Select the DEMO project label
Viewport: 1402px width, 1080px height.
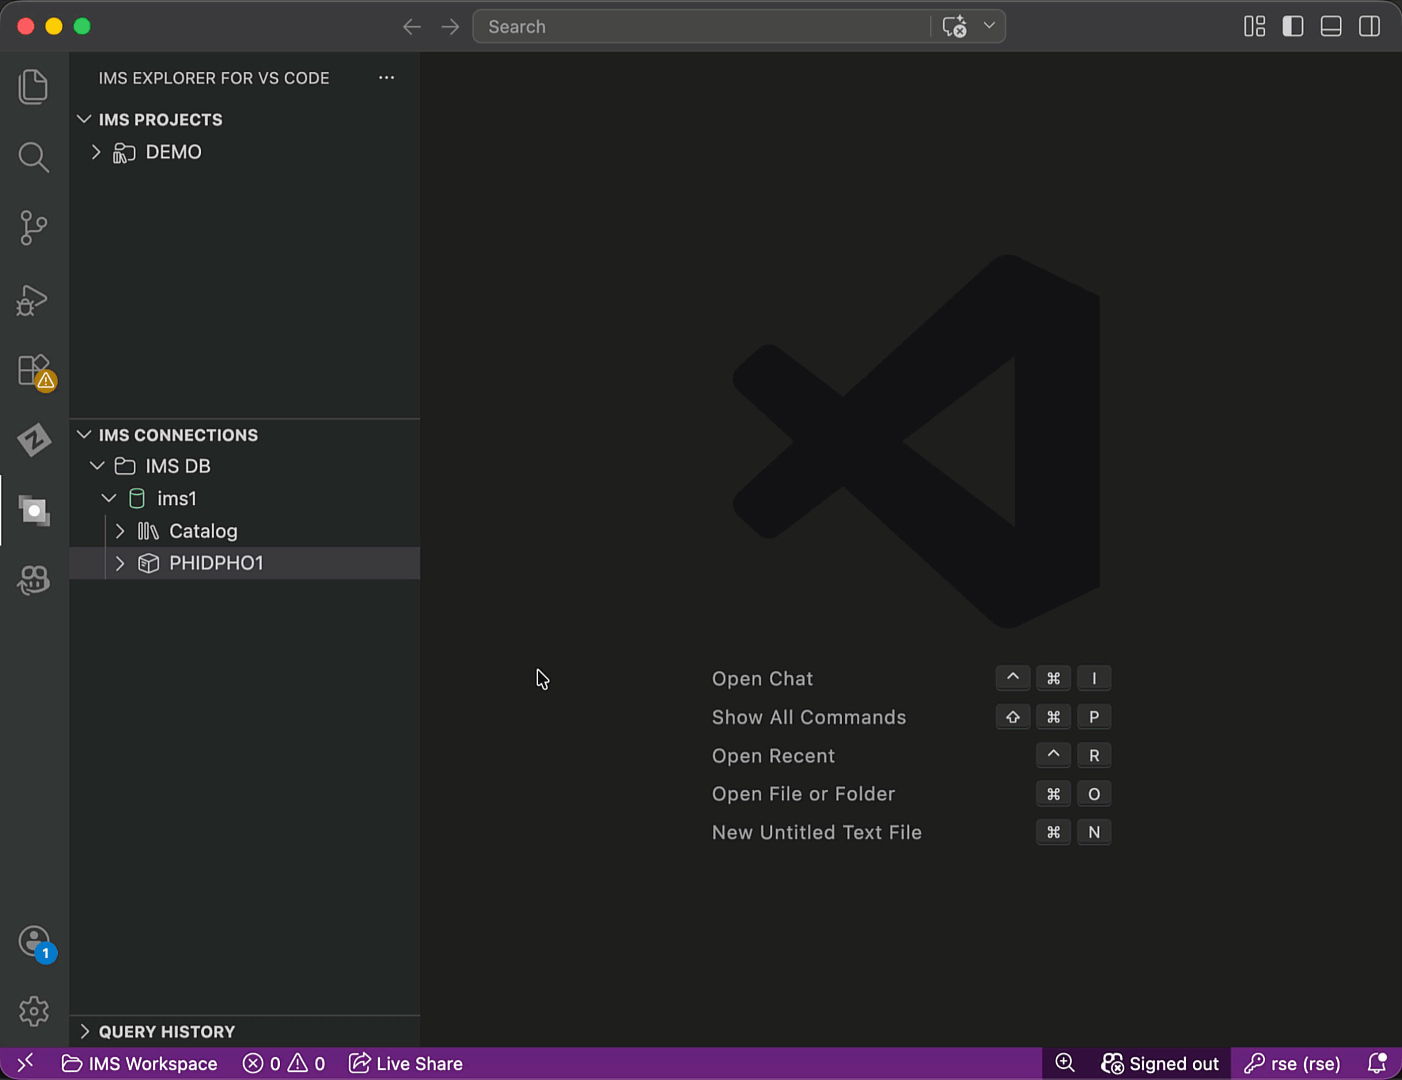(174, 152)
